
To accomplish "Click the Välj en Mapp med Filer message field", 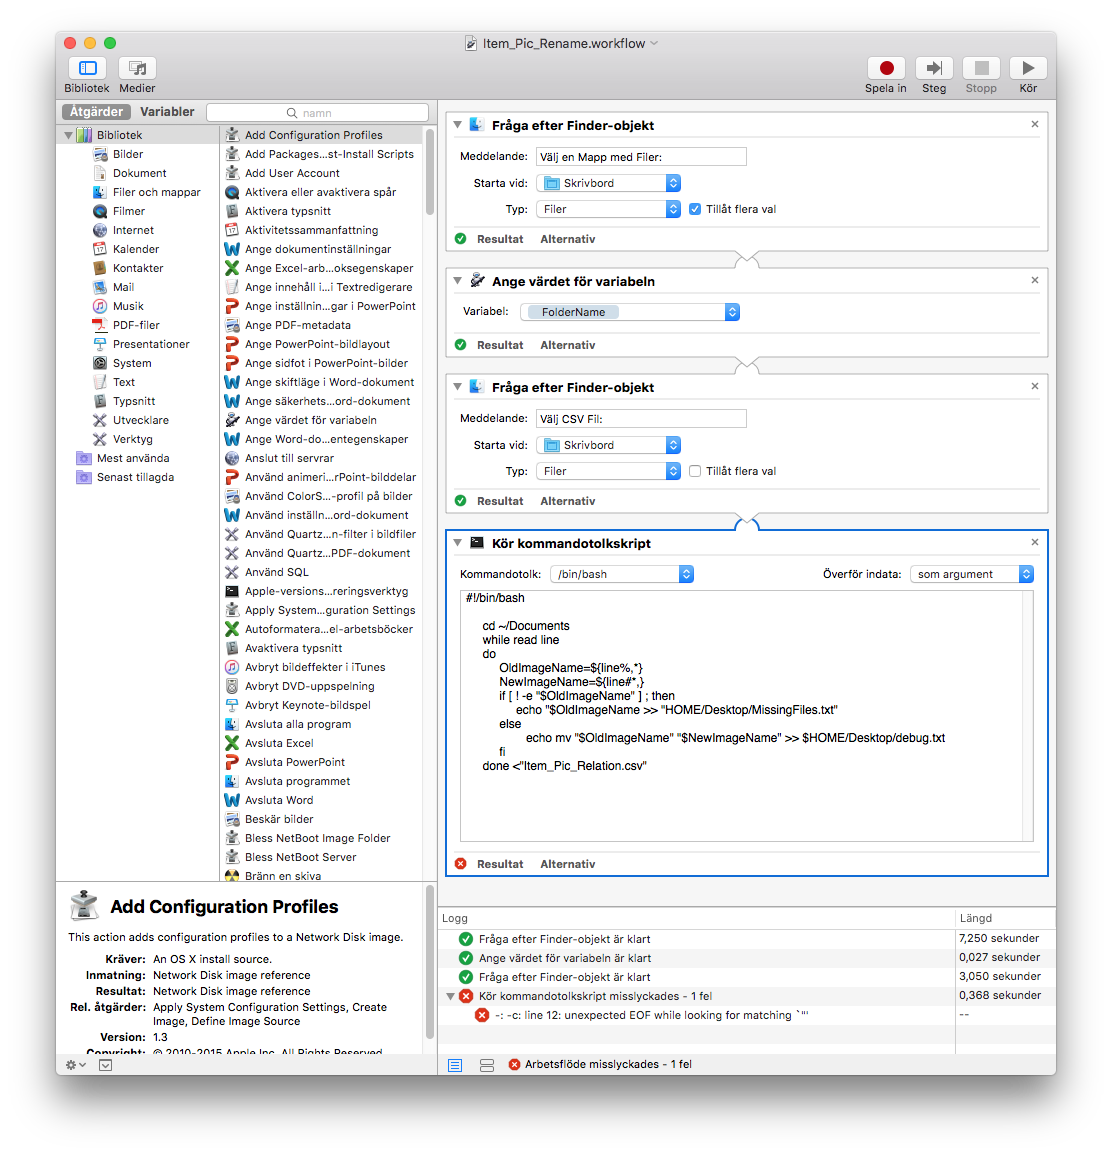I will tap(641, 156).
